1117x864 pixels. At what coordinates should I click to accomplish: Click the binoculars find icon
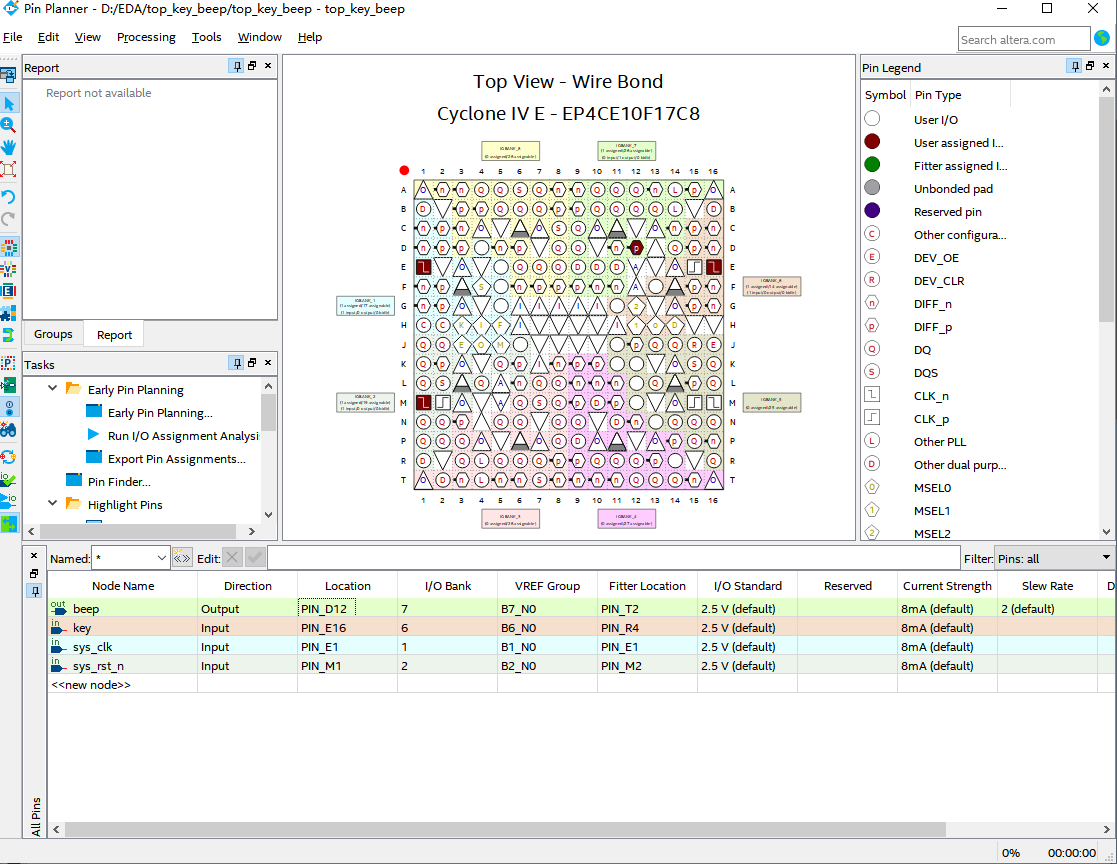pyautogui.click(x=9, y=430)
